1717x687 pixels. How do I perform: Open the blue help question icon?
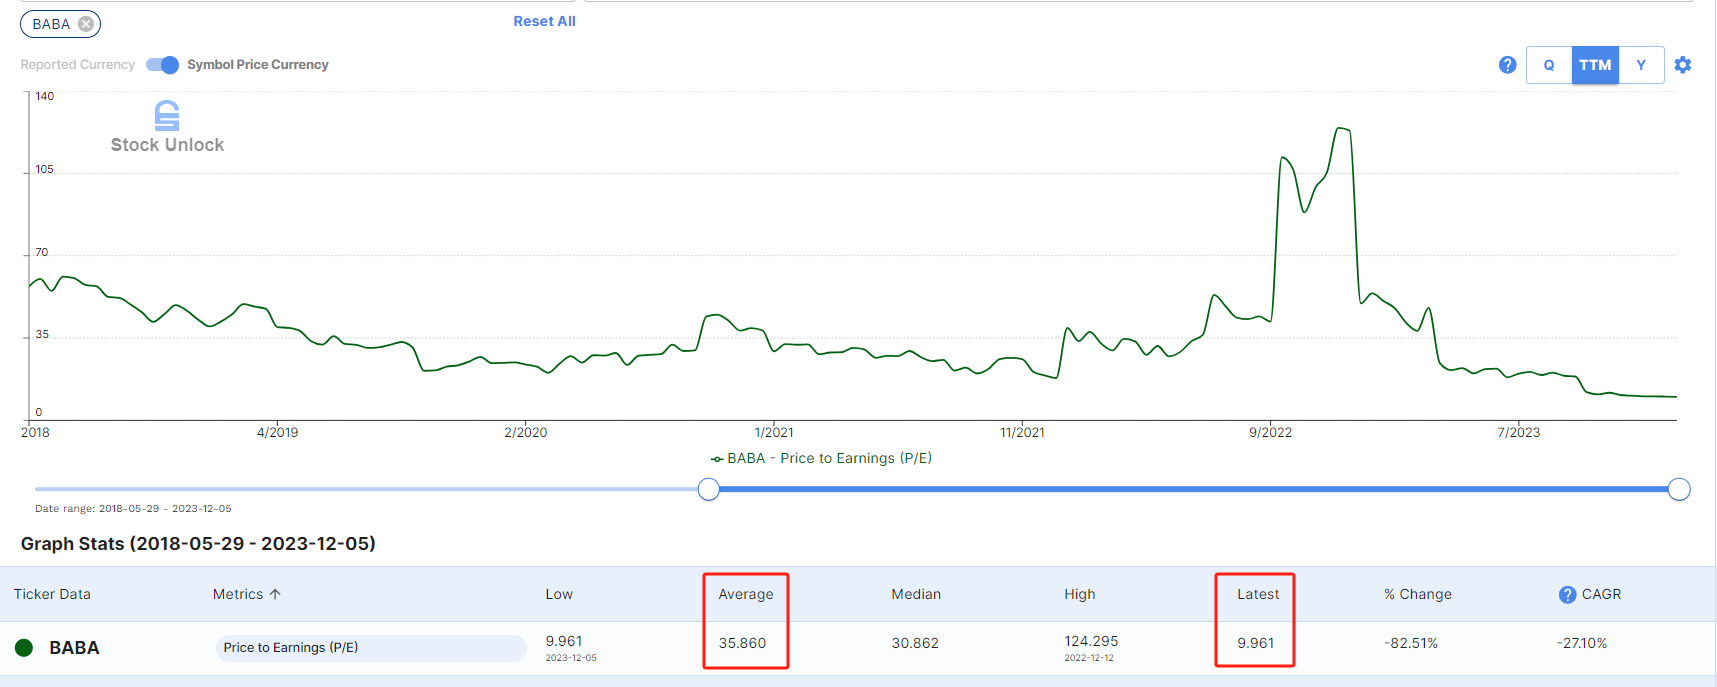pos(1508,65)
